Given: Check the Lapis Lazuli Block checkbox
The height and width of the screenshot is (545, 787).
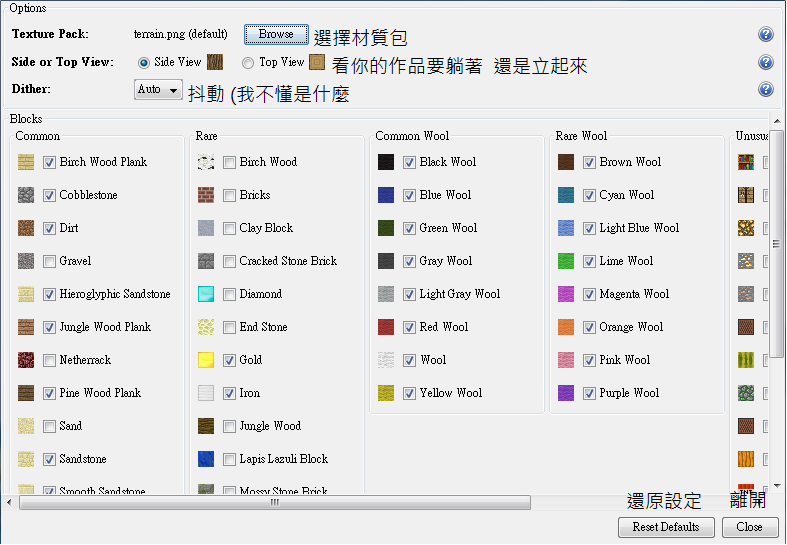Looking at the screenshot, I should click(x=229, y=459).
